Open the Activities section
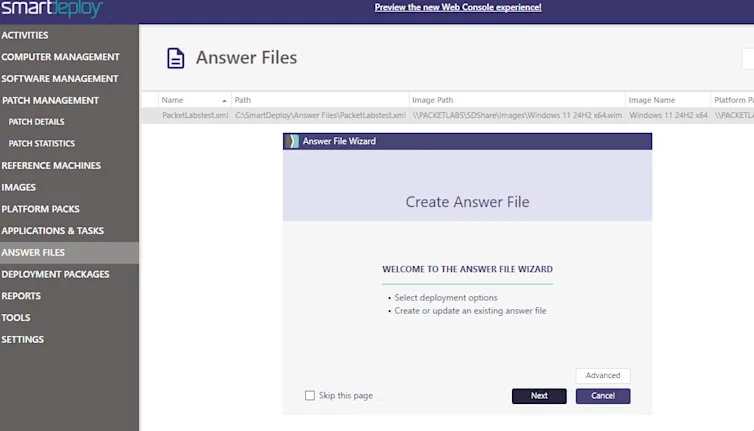The width and height of the screenshot is (754, 431). coord(25,35)
